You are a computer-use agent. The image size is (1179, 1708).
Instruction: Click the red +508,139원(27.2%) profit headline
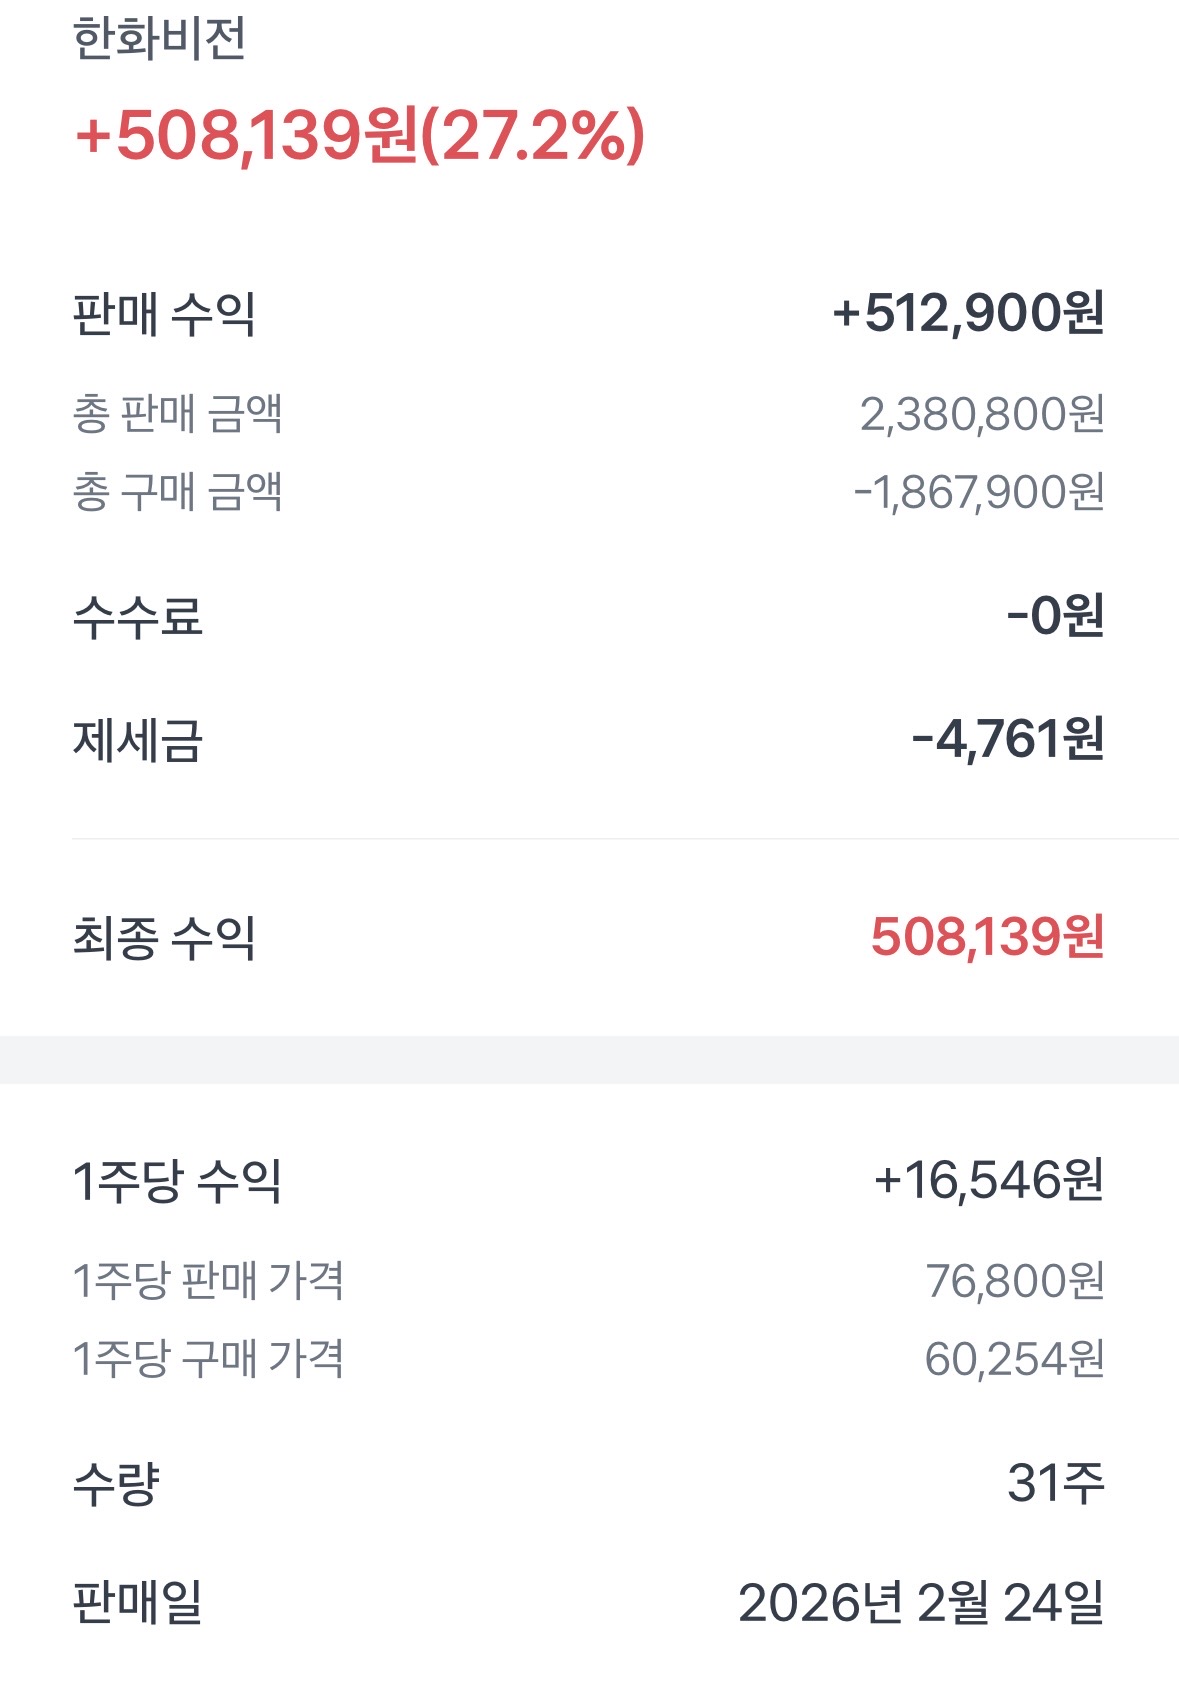(x=360, y=136)
